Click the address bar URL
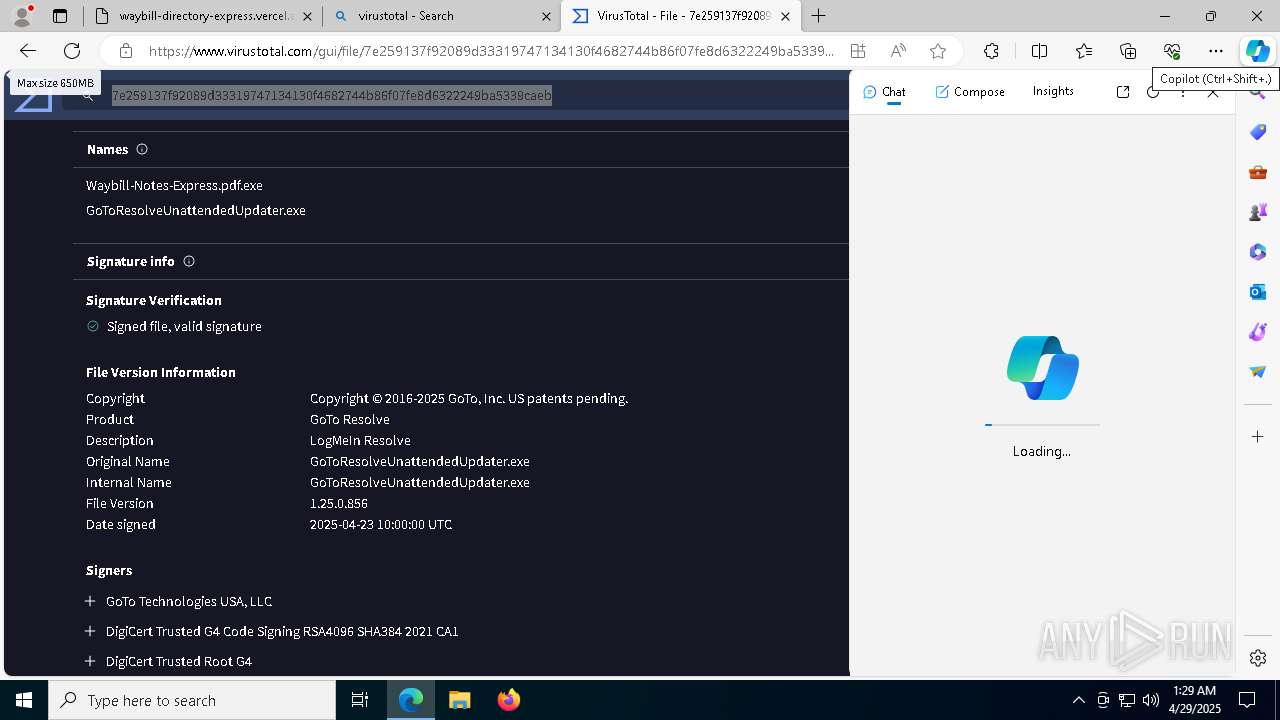1280x720 pixels. point(491,51)
